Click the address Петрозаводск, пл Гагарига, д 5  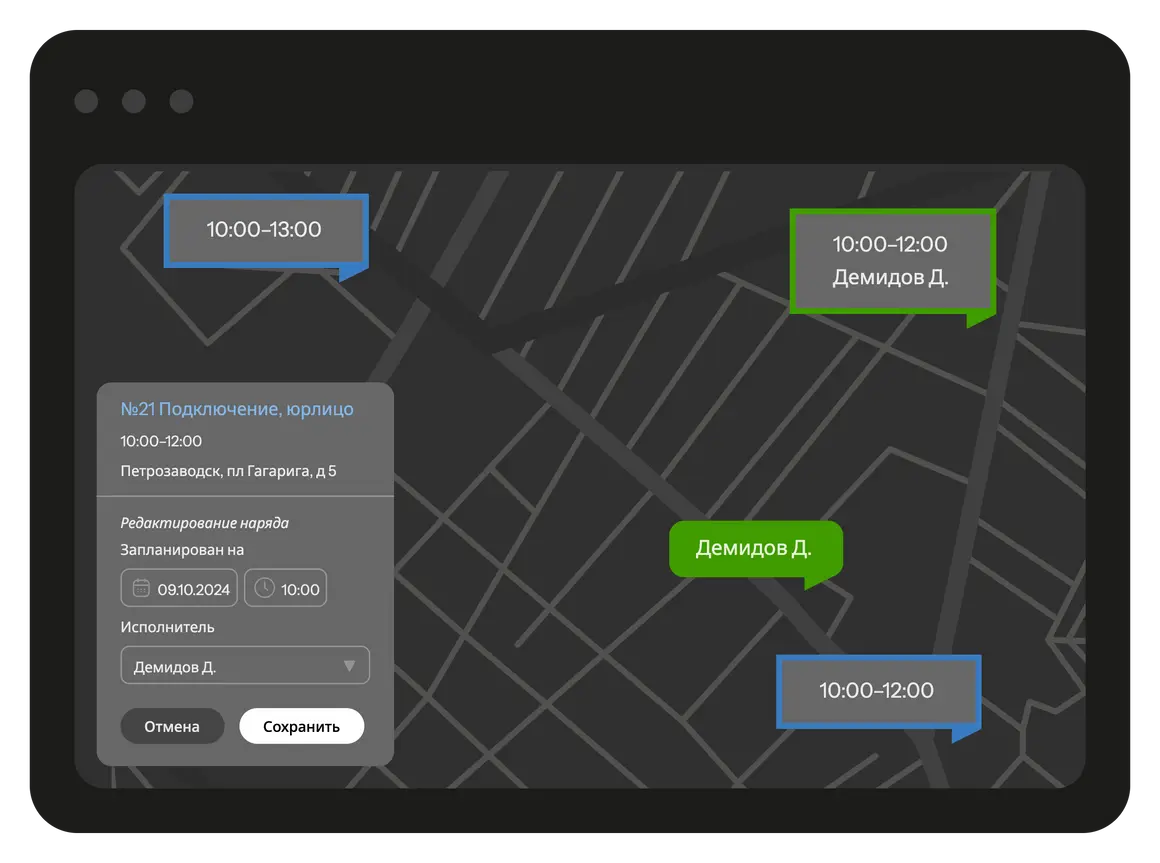[x=228, y=470]
